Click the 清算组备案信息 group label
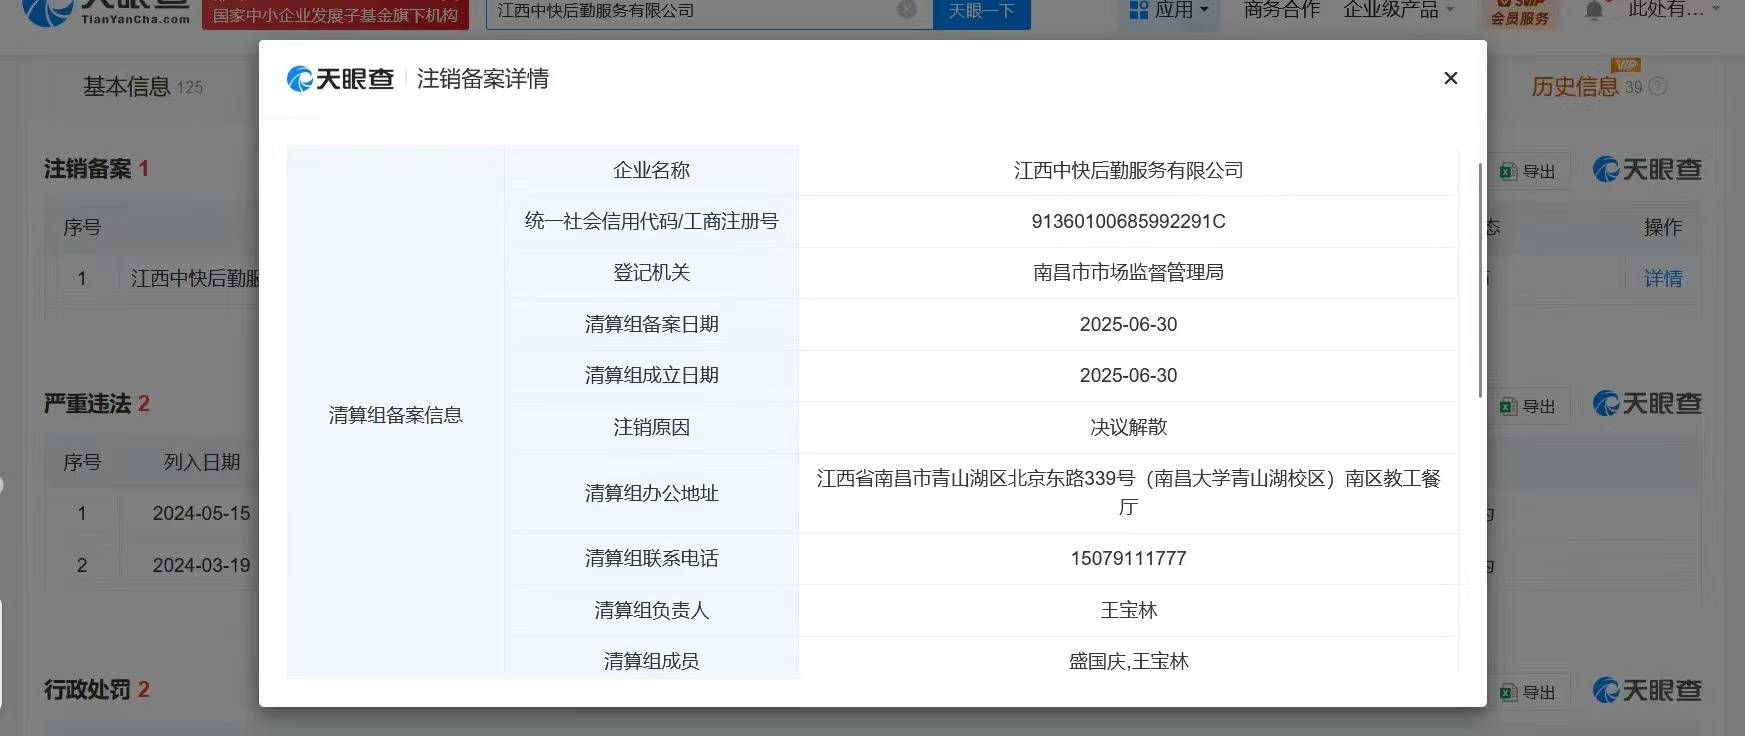This screenshot has height=736, width=1745. (x=396, y=415)
